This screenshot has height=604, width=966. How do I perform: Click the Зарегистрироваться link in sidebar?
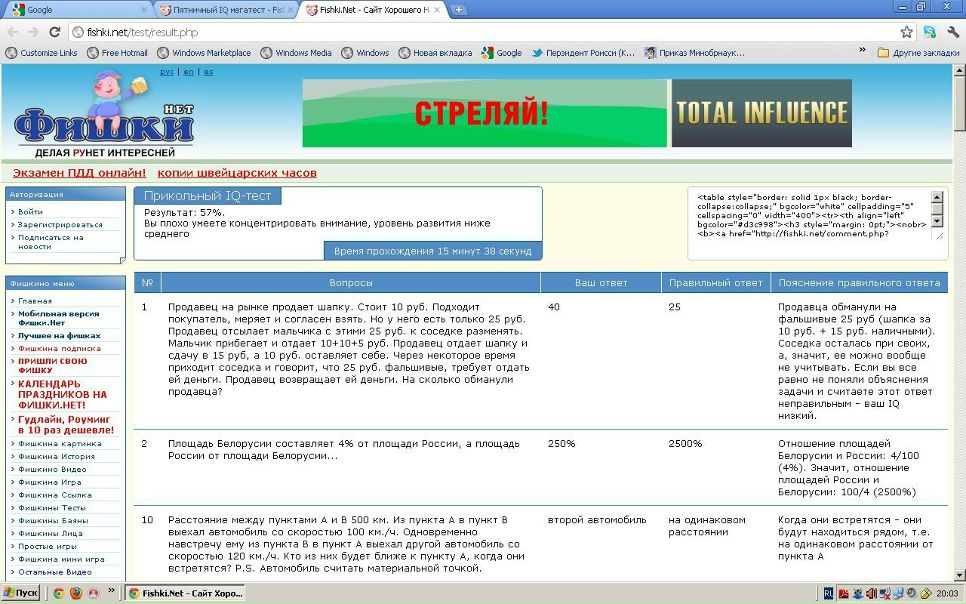pos(60,225)
